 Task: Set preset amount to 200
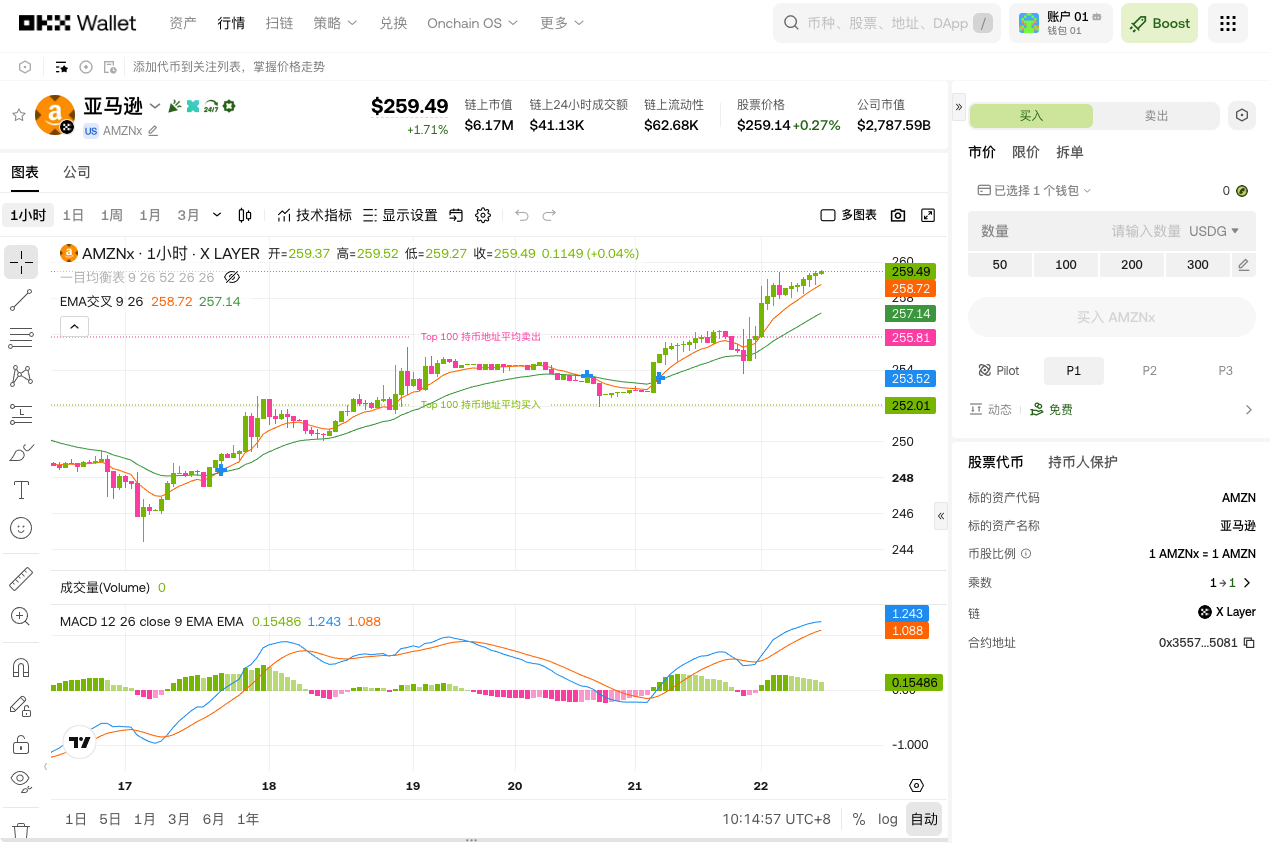point(1132,265)
